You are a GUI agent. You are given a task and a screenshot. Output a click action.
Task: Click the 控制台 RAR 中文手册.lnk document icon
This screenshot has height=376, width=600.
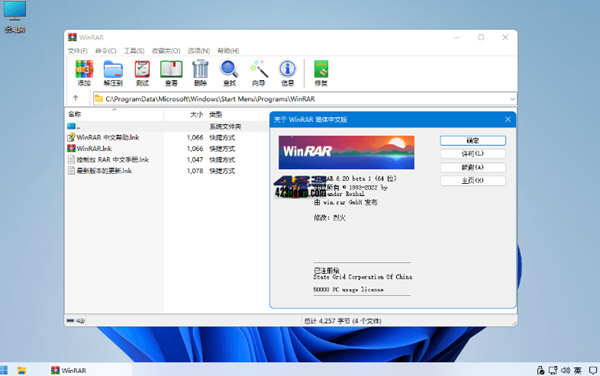click(x=71, y=160)
